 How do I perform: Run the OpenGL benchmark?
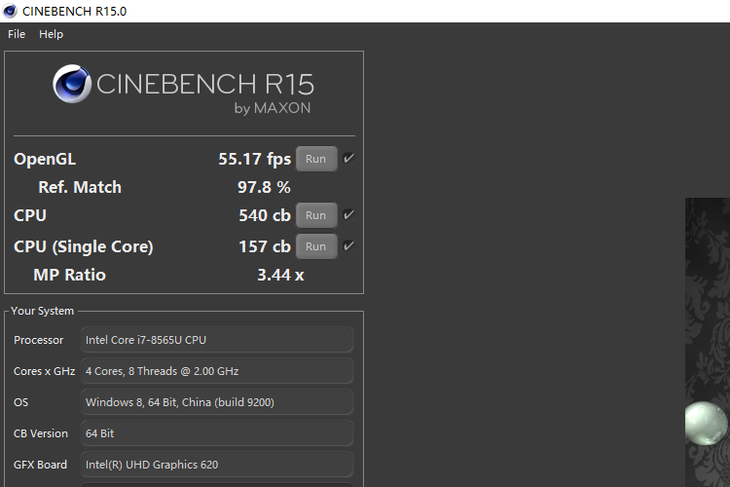point(316,159)
